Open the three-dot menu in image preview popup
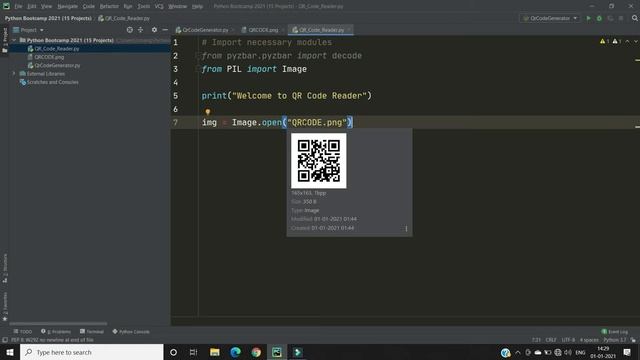640x360 pixels. [406, 229]
